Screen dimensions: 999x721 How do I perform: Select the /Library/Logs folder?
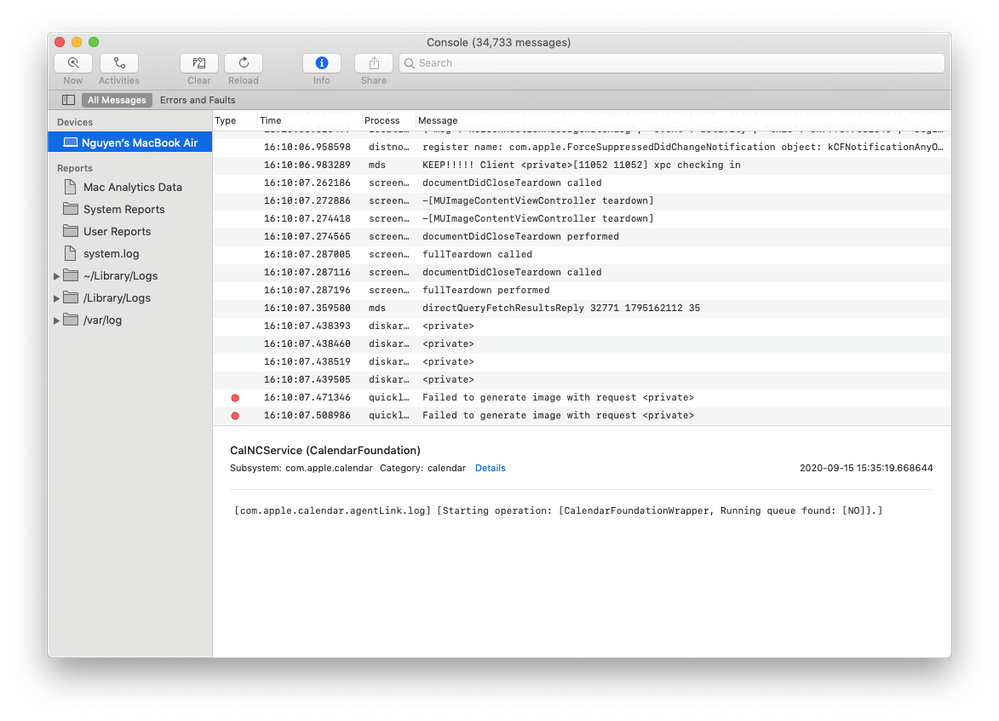117,298
